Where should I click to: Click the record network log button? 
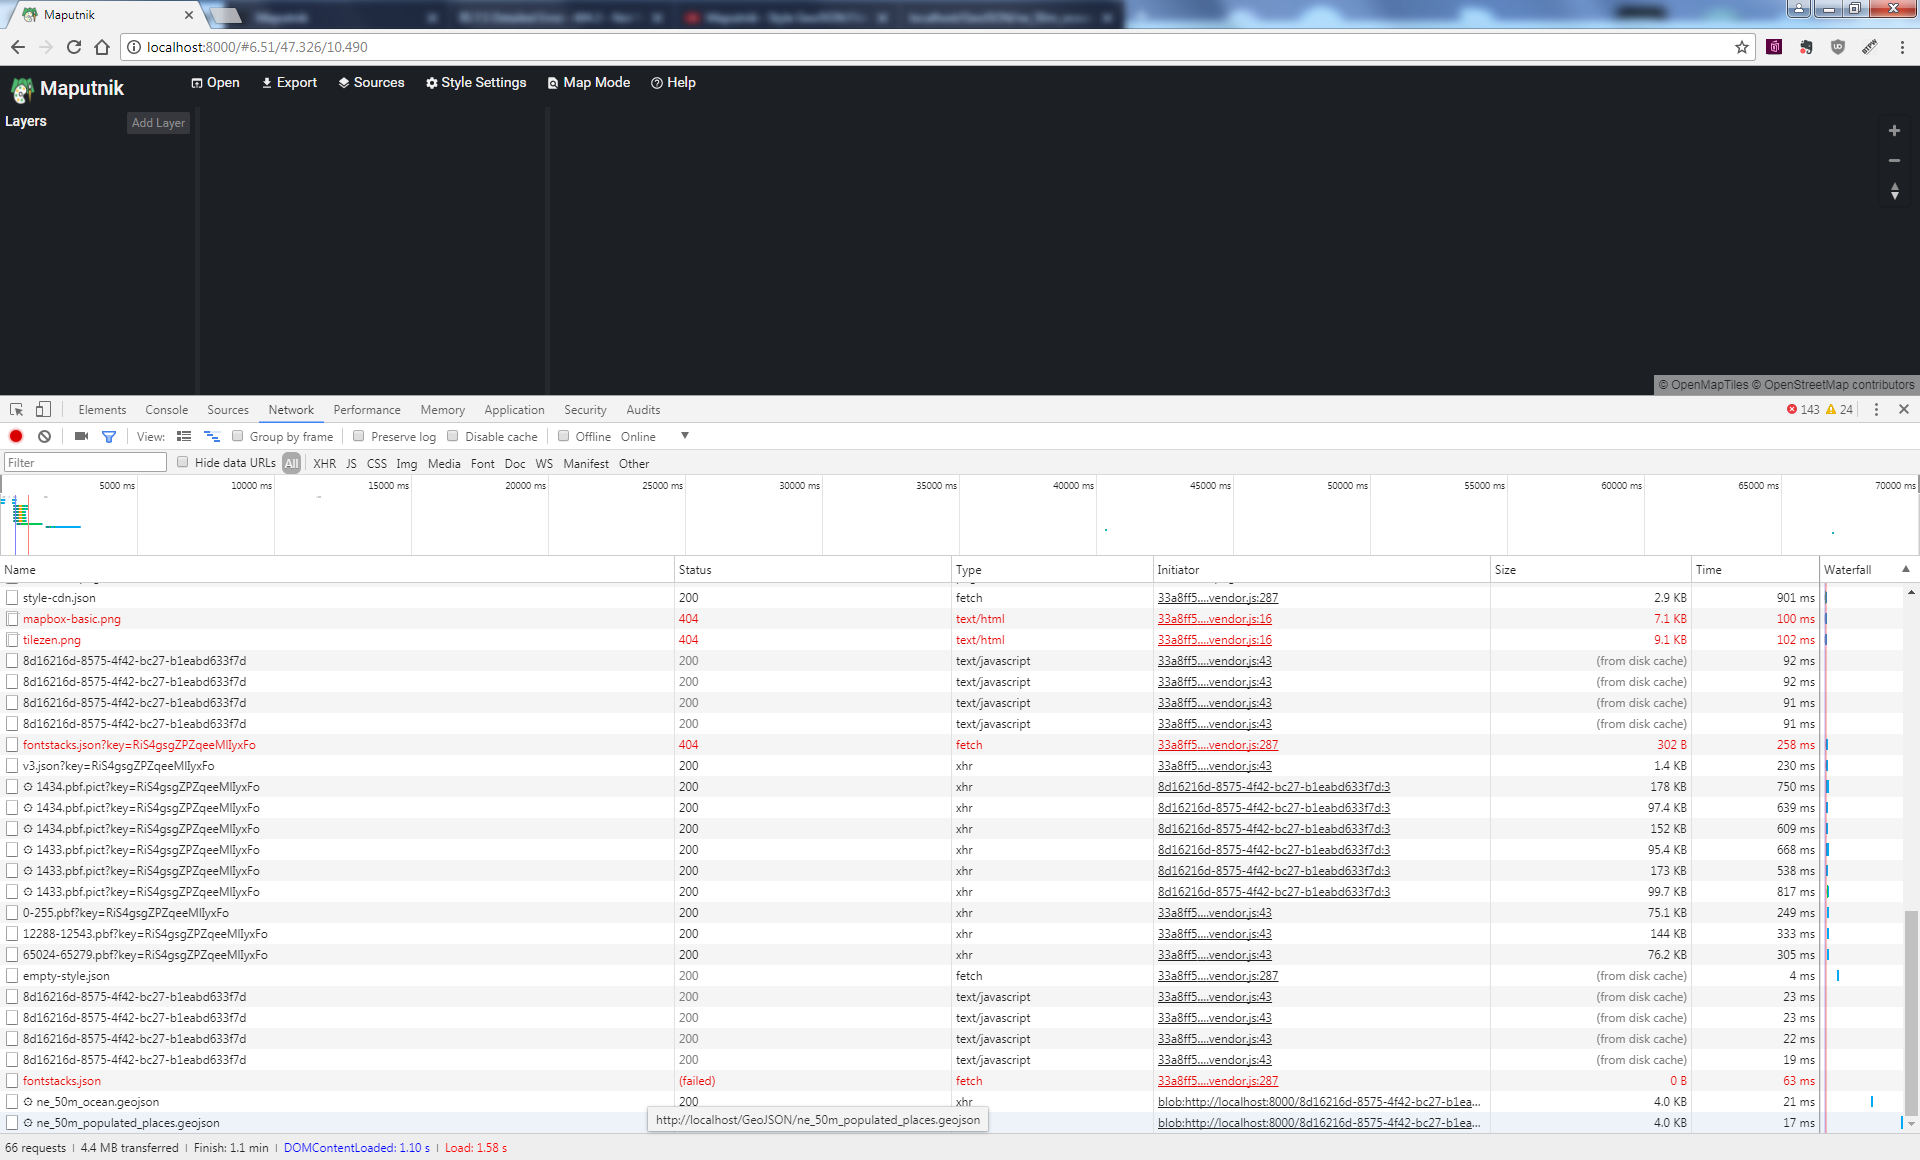[x=16, y=436]
